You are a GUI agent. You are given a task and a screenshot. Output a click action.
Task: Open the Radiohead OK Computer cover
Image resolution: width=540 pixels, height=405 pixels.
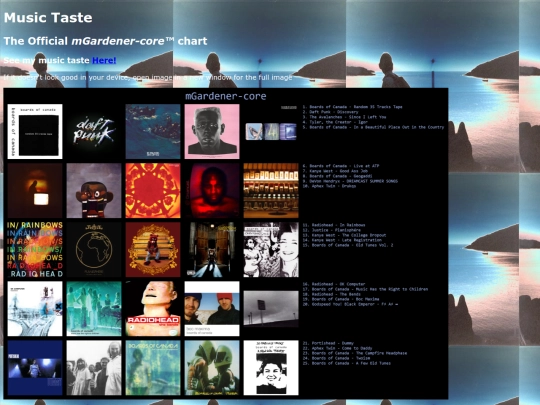pyautogui.click(x=35, y=309)
